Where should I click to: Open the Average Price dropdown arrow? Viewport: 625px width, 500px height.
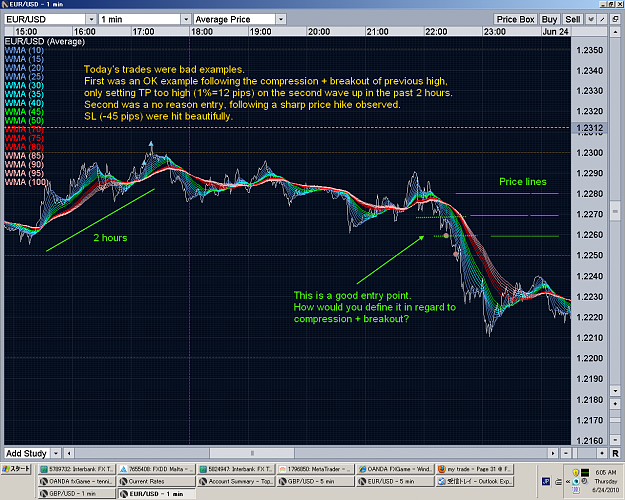(x=281, y=19)
